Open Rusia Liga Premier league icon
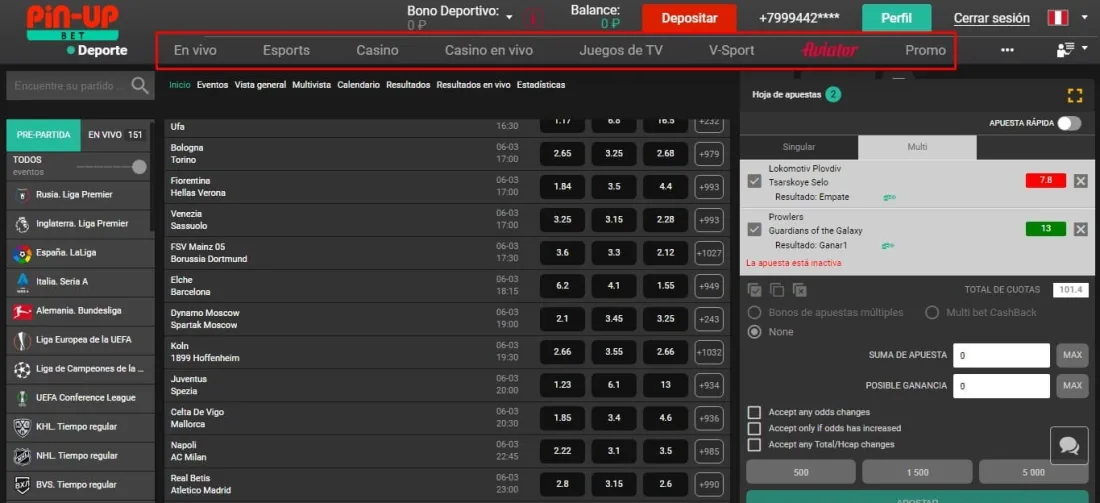Image resolution: width=1100 pixels, height=503 pixels. click(22, 195)
